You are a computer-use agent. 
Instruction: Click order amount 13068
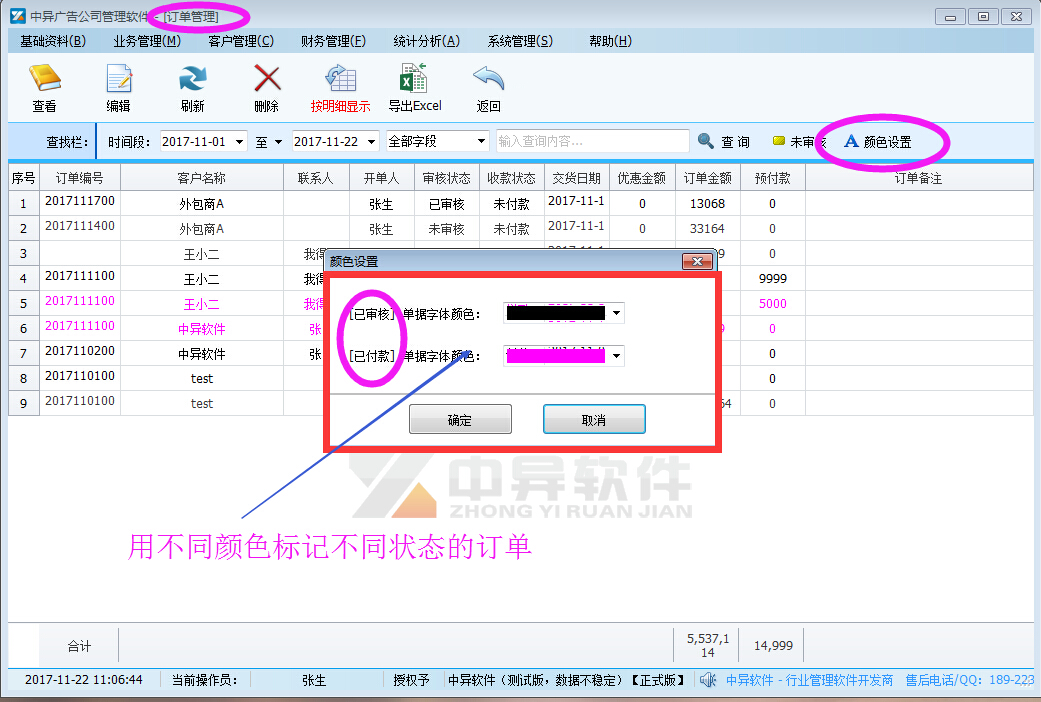click(708, 204)
